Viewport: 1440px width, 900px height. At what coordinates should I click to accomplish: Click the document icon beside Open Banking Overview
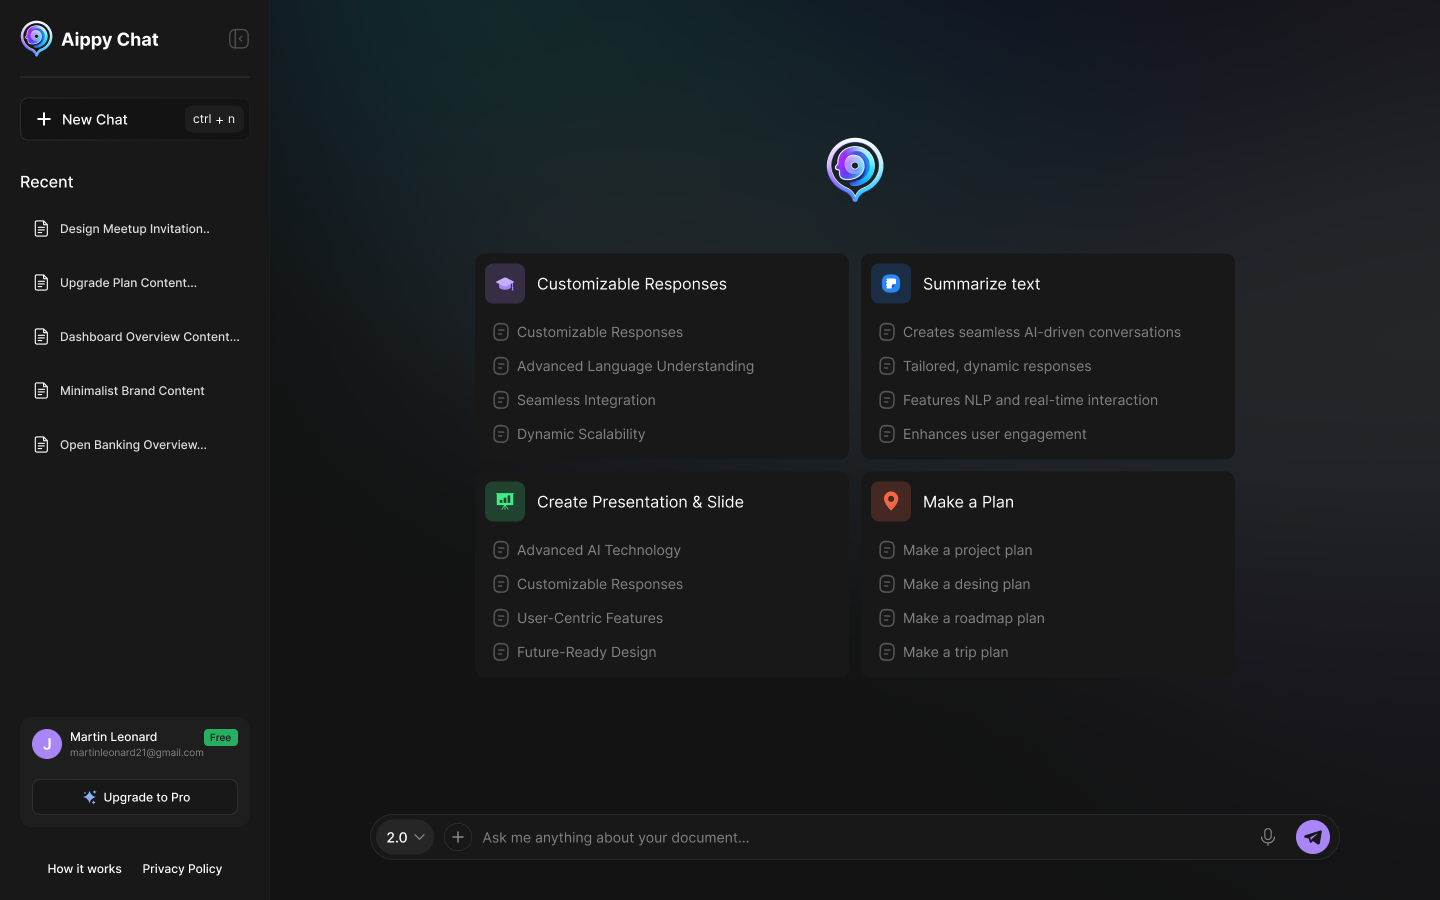[41, 445]
